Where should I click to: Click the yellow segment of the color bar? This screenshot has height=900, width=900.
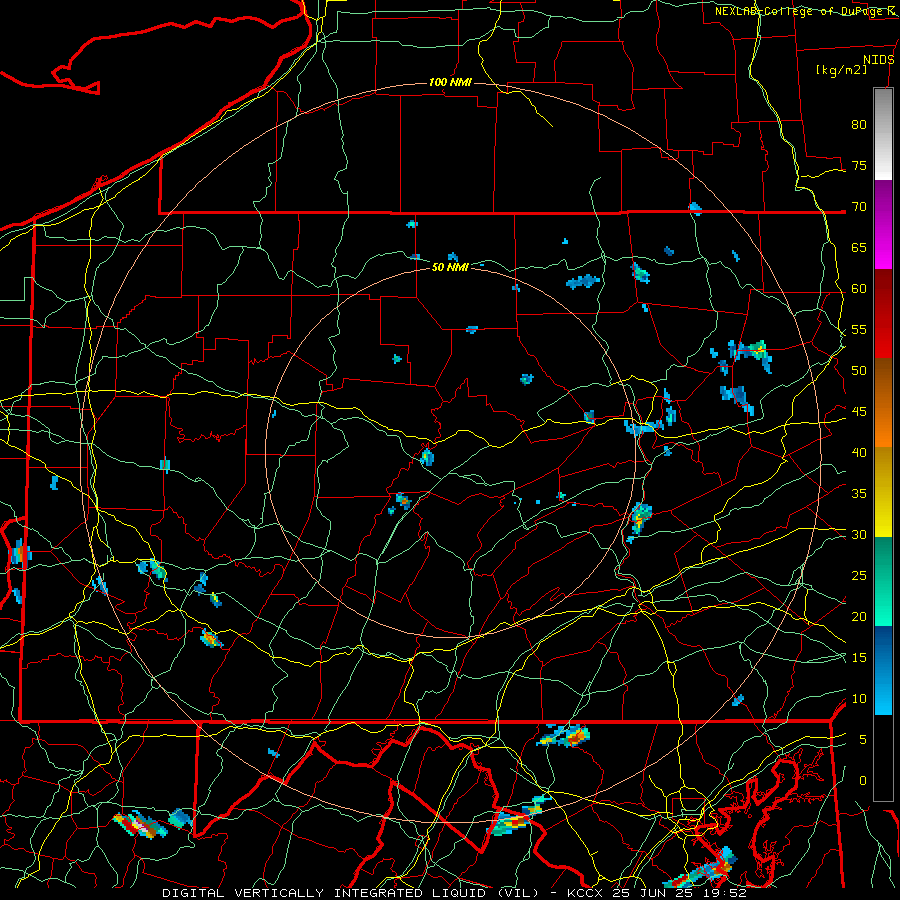click(883, 492)
